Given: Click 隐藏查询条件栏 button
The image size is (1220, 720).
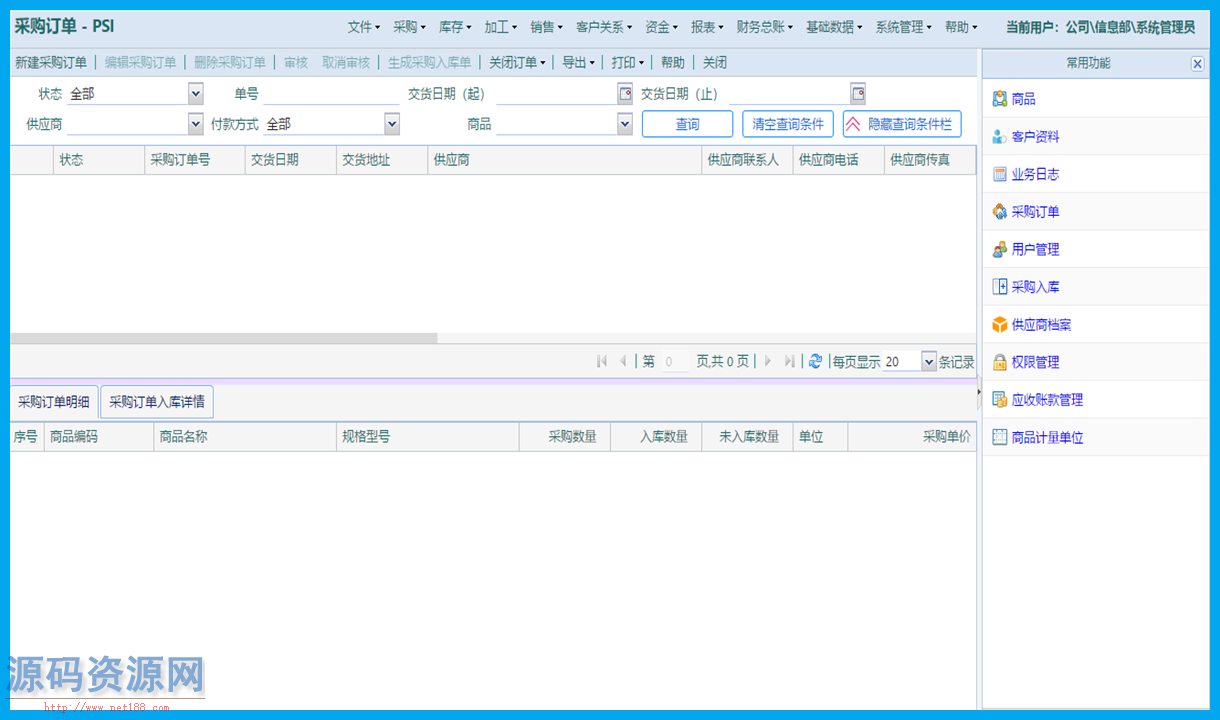Looking at the screenshot, I should [x=902, y=124].
